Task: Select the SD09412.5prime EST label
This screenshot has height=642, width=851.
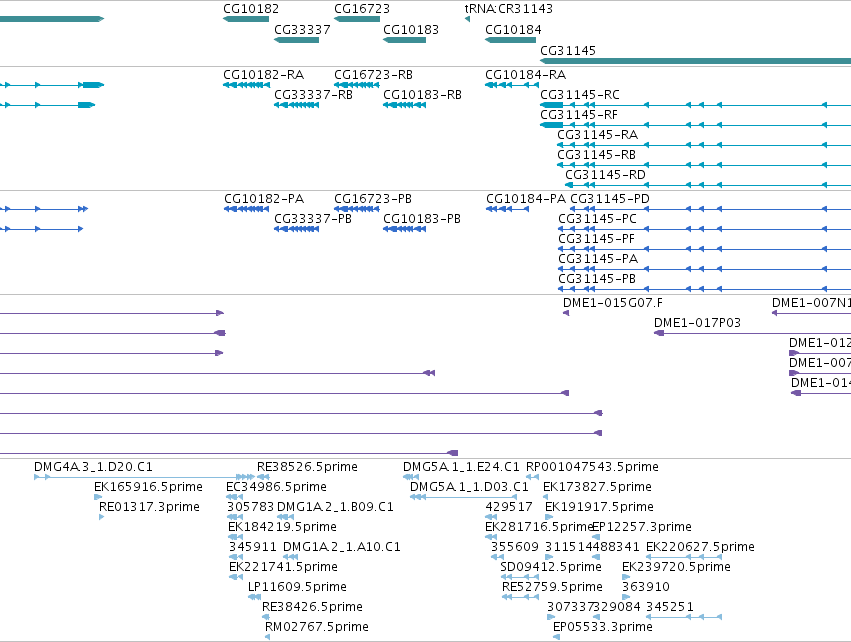Action: (x=551, y=567)
